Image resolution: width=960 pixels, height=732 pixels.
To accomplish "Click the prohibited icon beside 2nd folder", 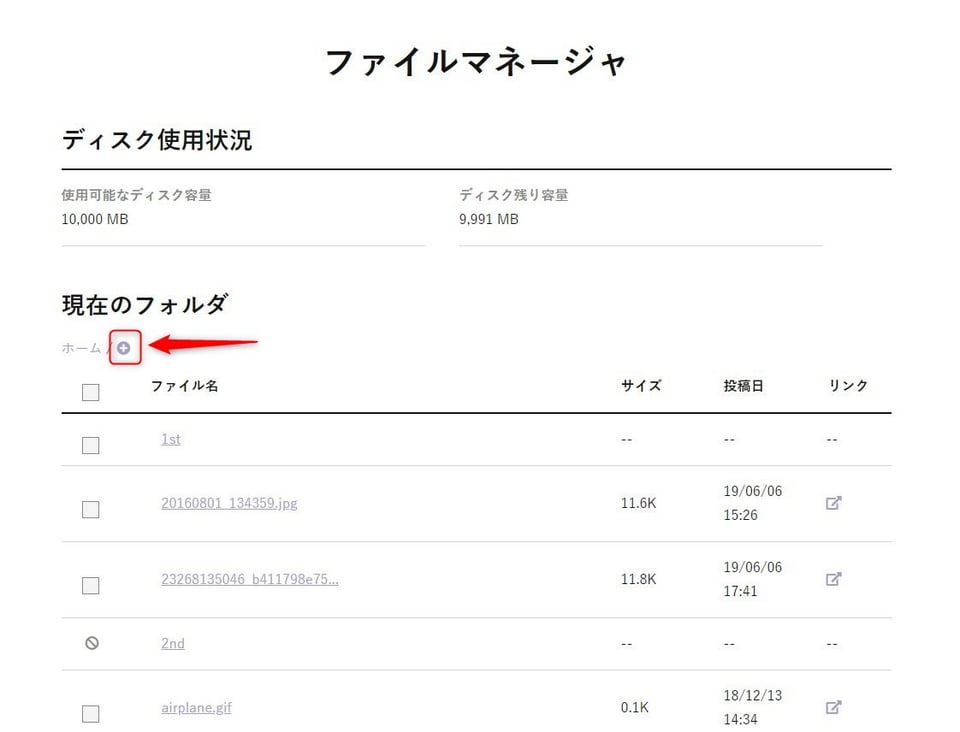I will [91, 643].
